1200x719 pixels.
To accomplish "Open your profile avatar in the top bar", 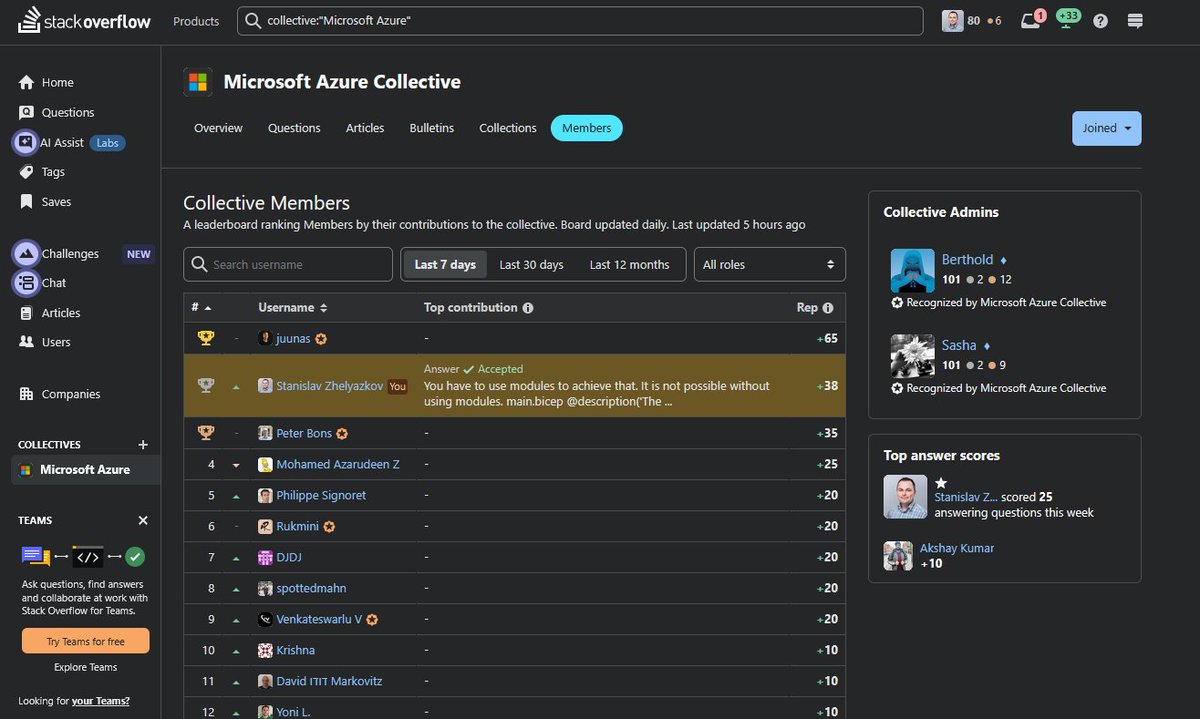I will point(953,20).
